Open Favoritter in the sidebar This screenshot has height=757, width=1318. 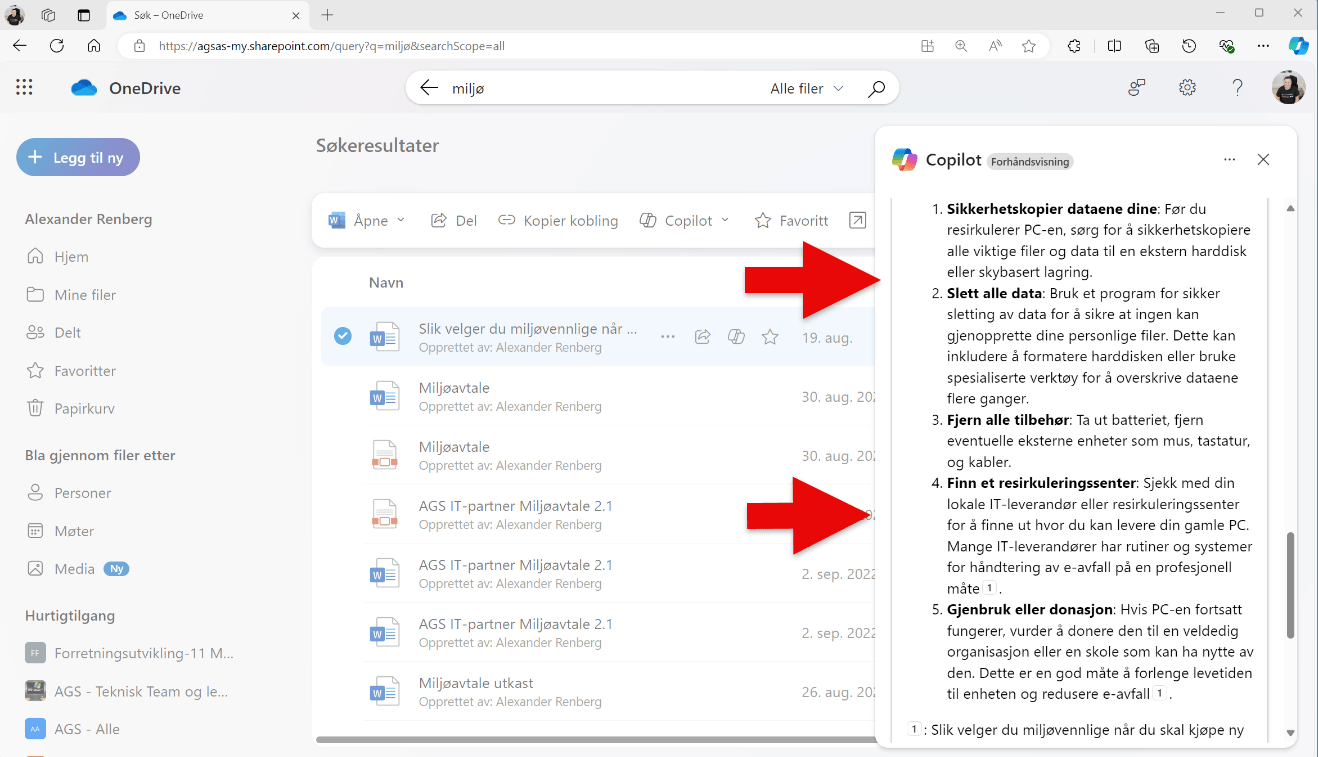[72, 370]
